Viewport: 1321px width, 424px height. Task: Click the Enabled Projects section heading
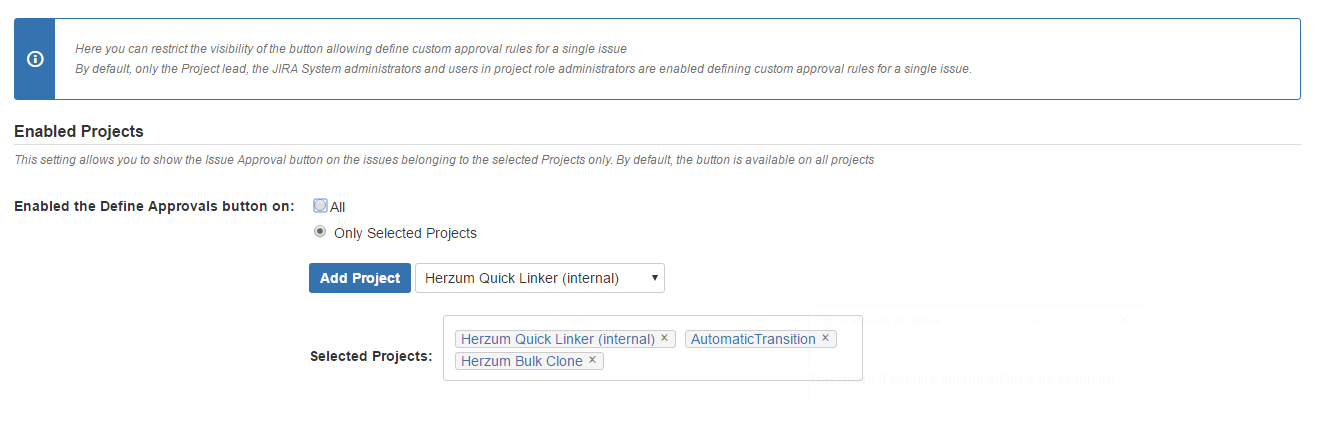click(x=79, y=131)
